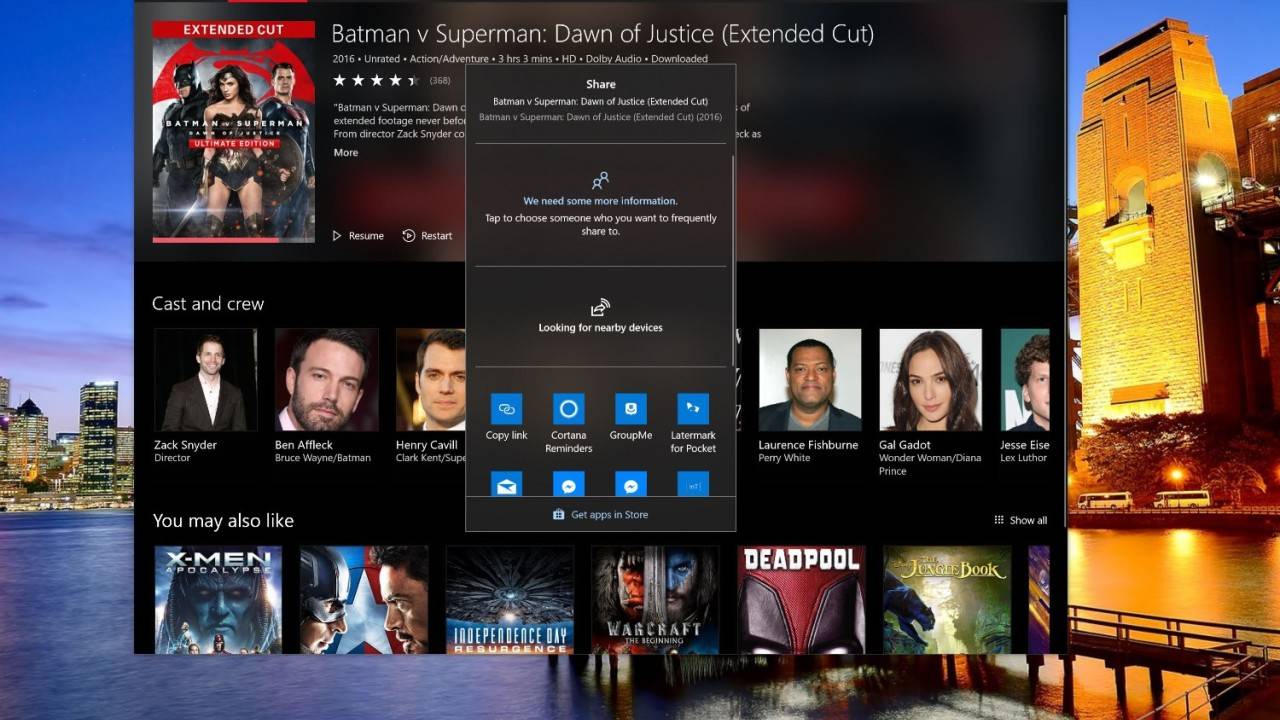Tap the people icon to choose contacts
Image resolution: width=1280 pixels, height=720 pixels.
(600, 181)
